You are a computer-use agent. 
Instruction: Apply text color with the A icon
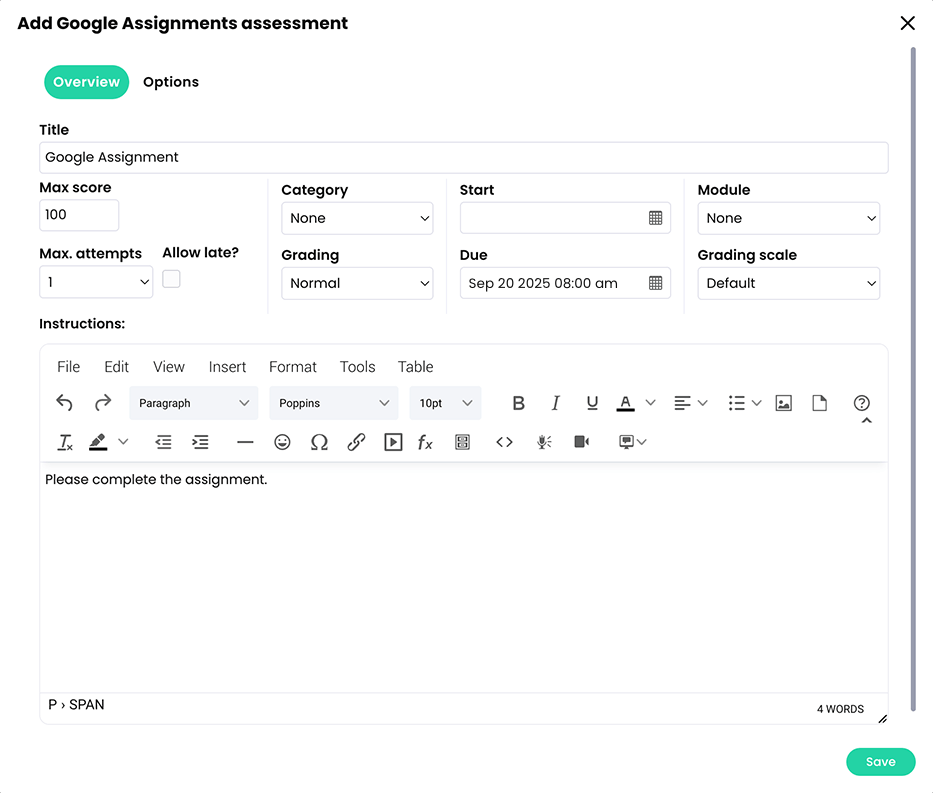tap(625, 403)
